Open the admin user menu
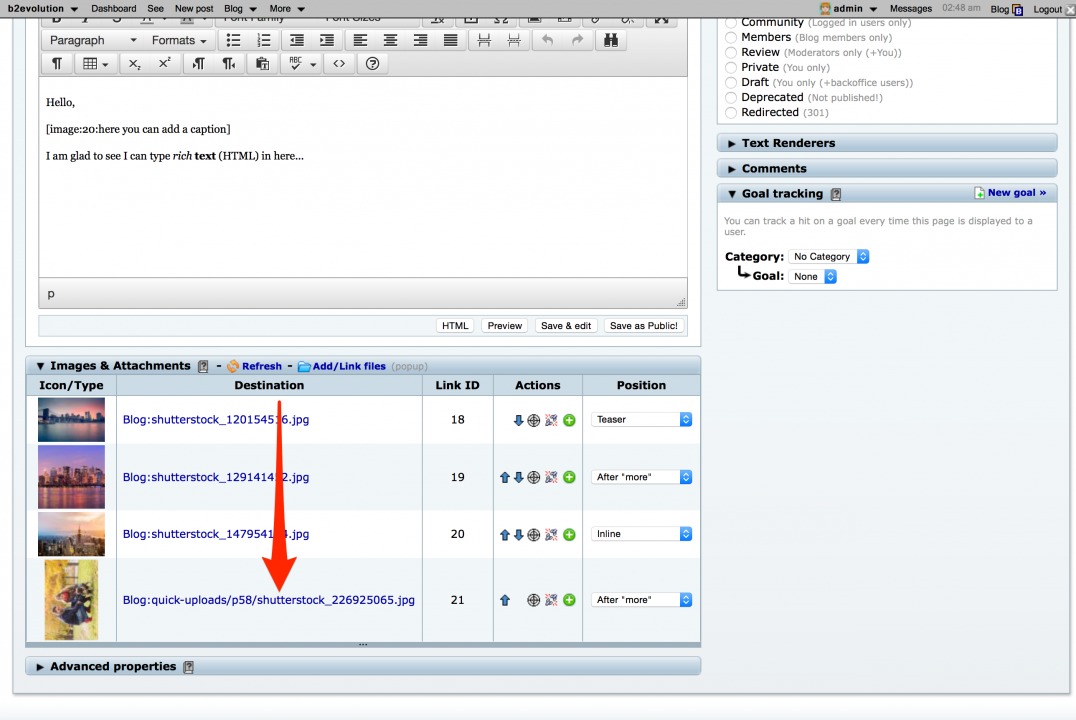The width and height of the screenshot is (1076, 720). pyautogui.click(x=849, y=9)
